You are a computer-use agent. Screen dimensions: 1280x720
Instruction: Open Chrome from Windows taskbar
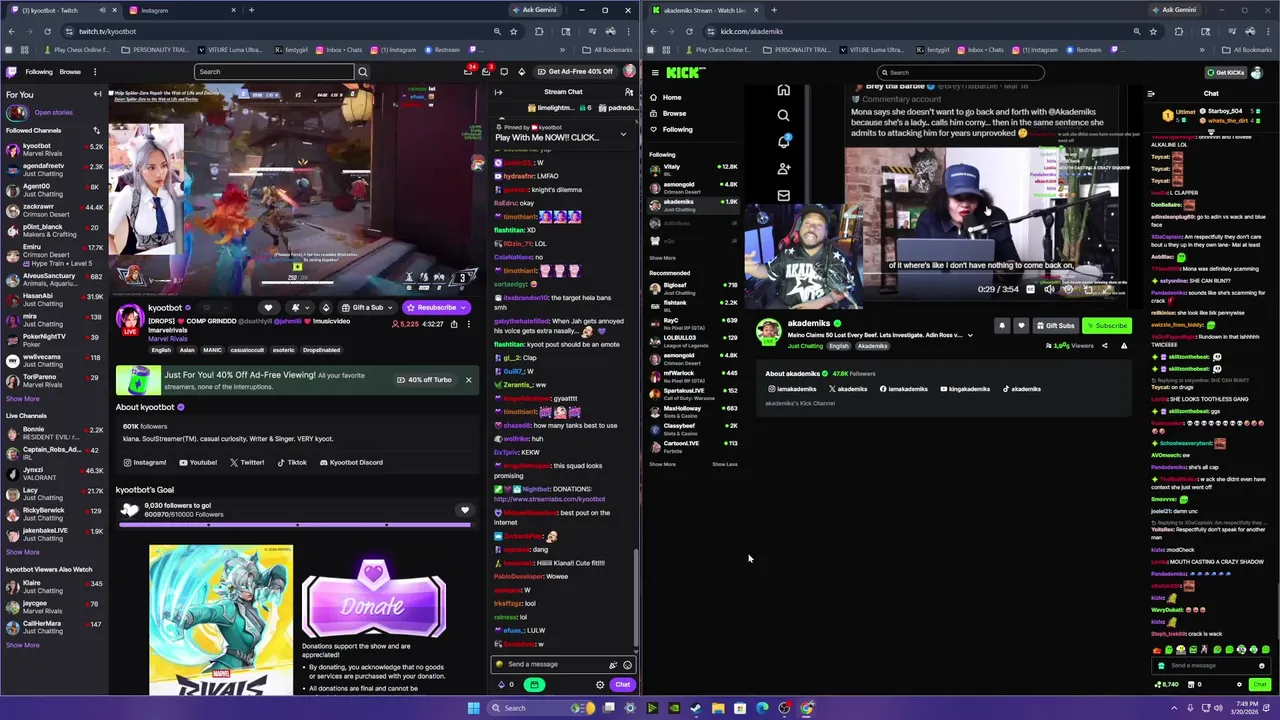(x=806, y=708)
